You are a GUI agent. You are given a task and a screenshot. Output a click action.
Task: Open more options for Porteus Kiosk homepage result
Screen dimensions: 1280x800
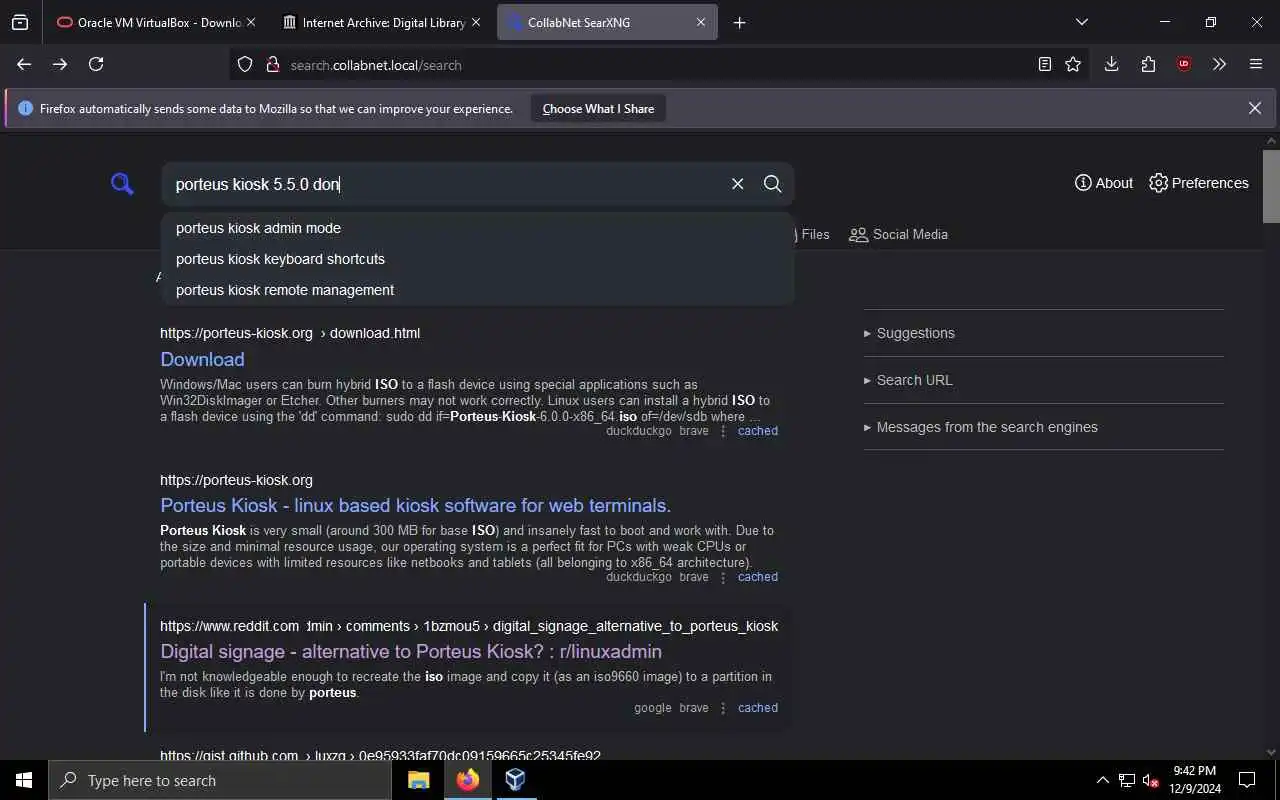(723, 577)
